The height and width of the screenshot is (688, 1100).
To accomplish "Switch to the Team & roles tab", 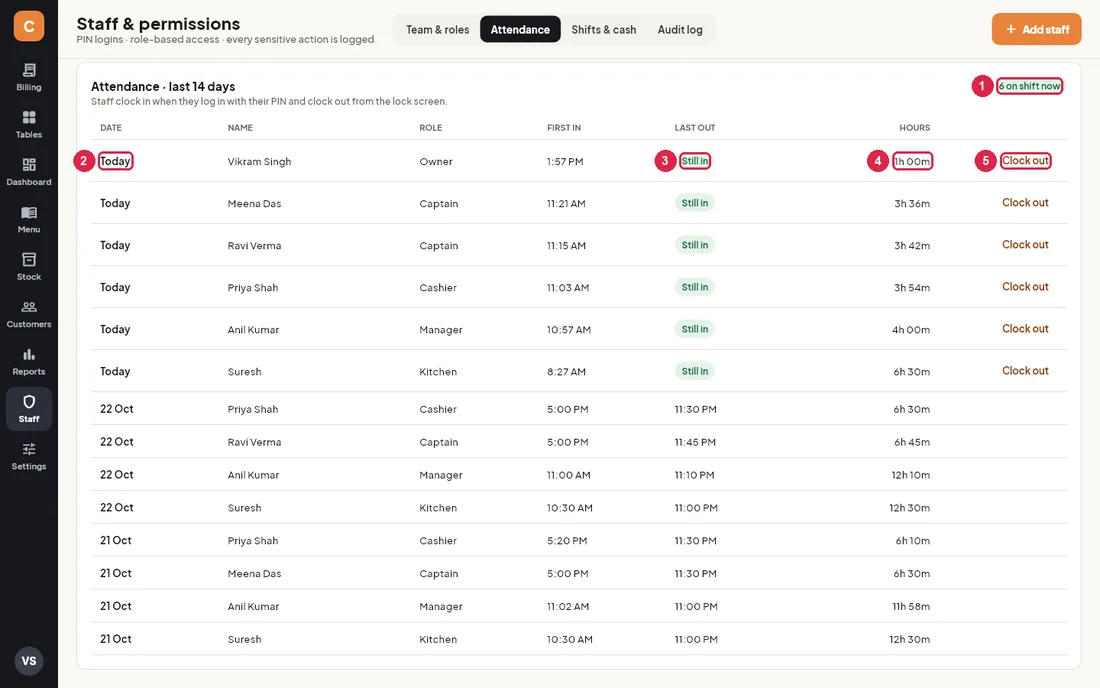I will tap(438, 29).
